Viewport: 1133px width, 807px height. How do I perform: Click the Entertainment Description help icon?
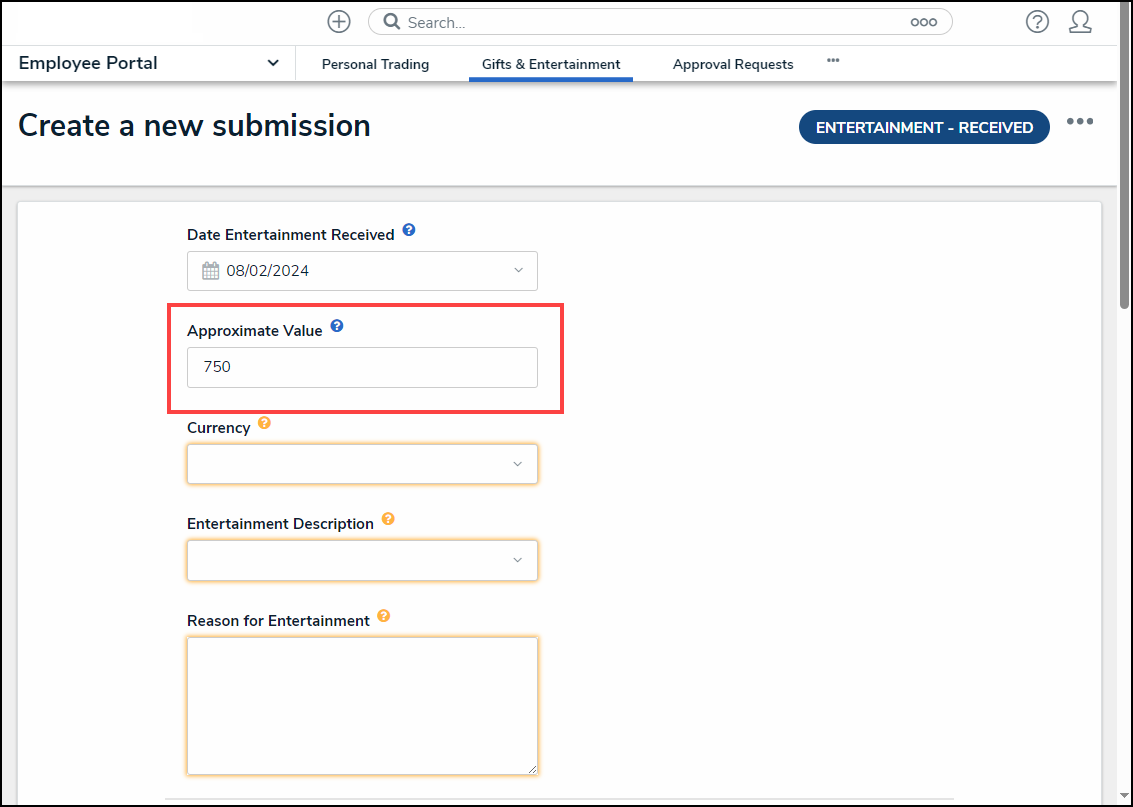point(388,519)
